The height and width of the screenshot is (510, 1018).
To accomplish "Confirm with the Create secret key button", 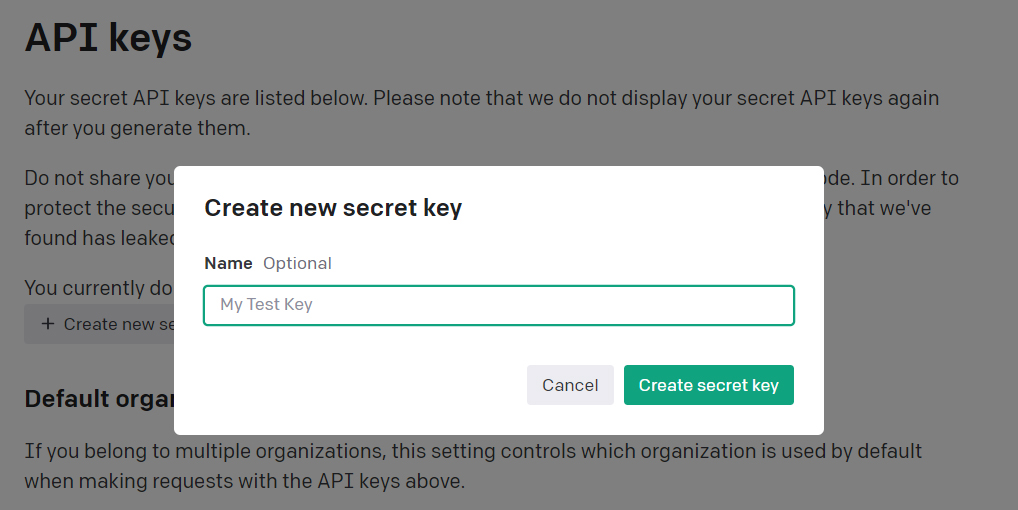I will point(708,385).
